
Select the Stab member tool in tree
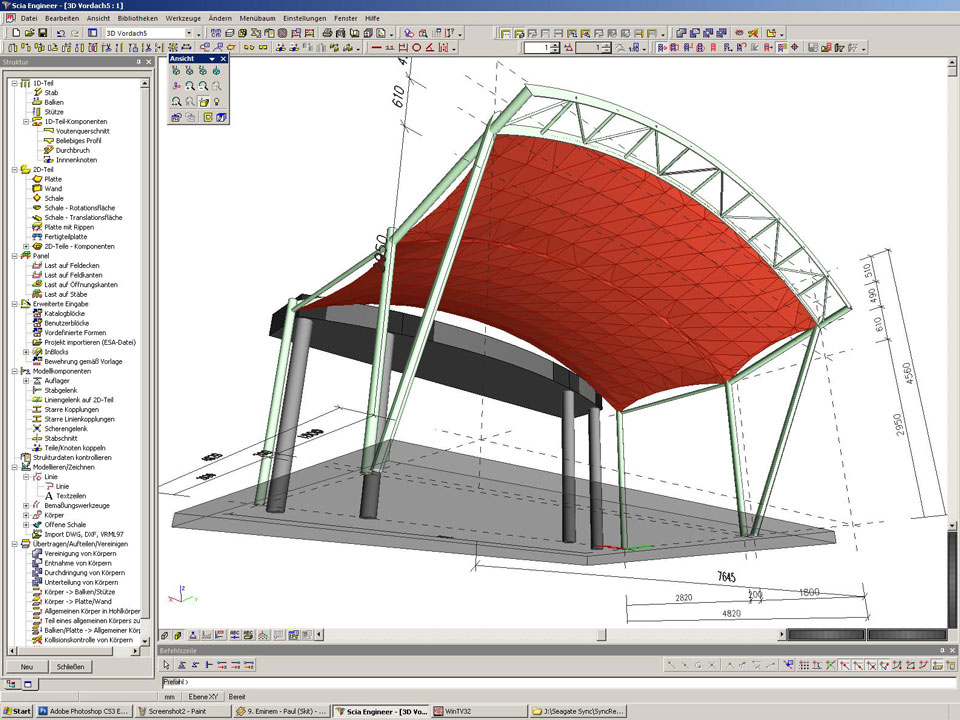click(x=51, y=92)
